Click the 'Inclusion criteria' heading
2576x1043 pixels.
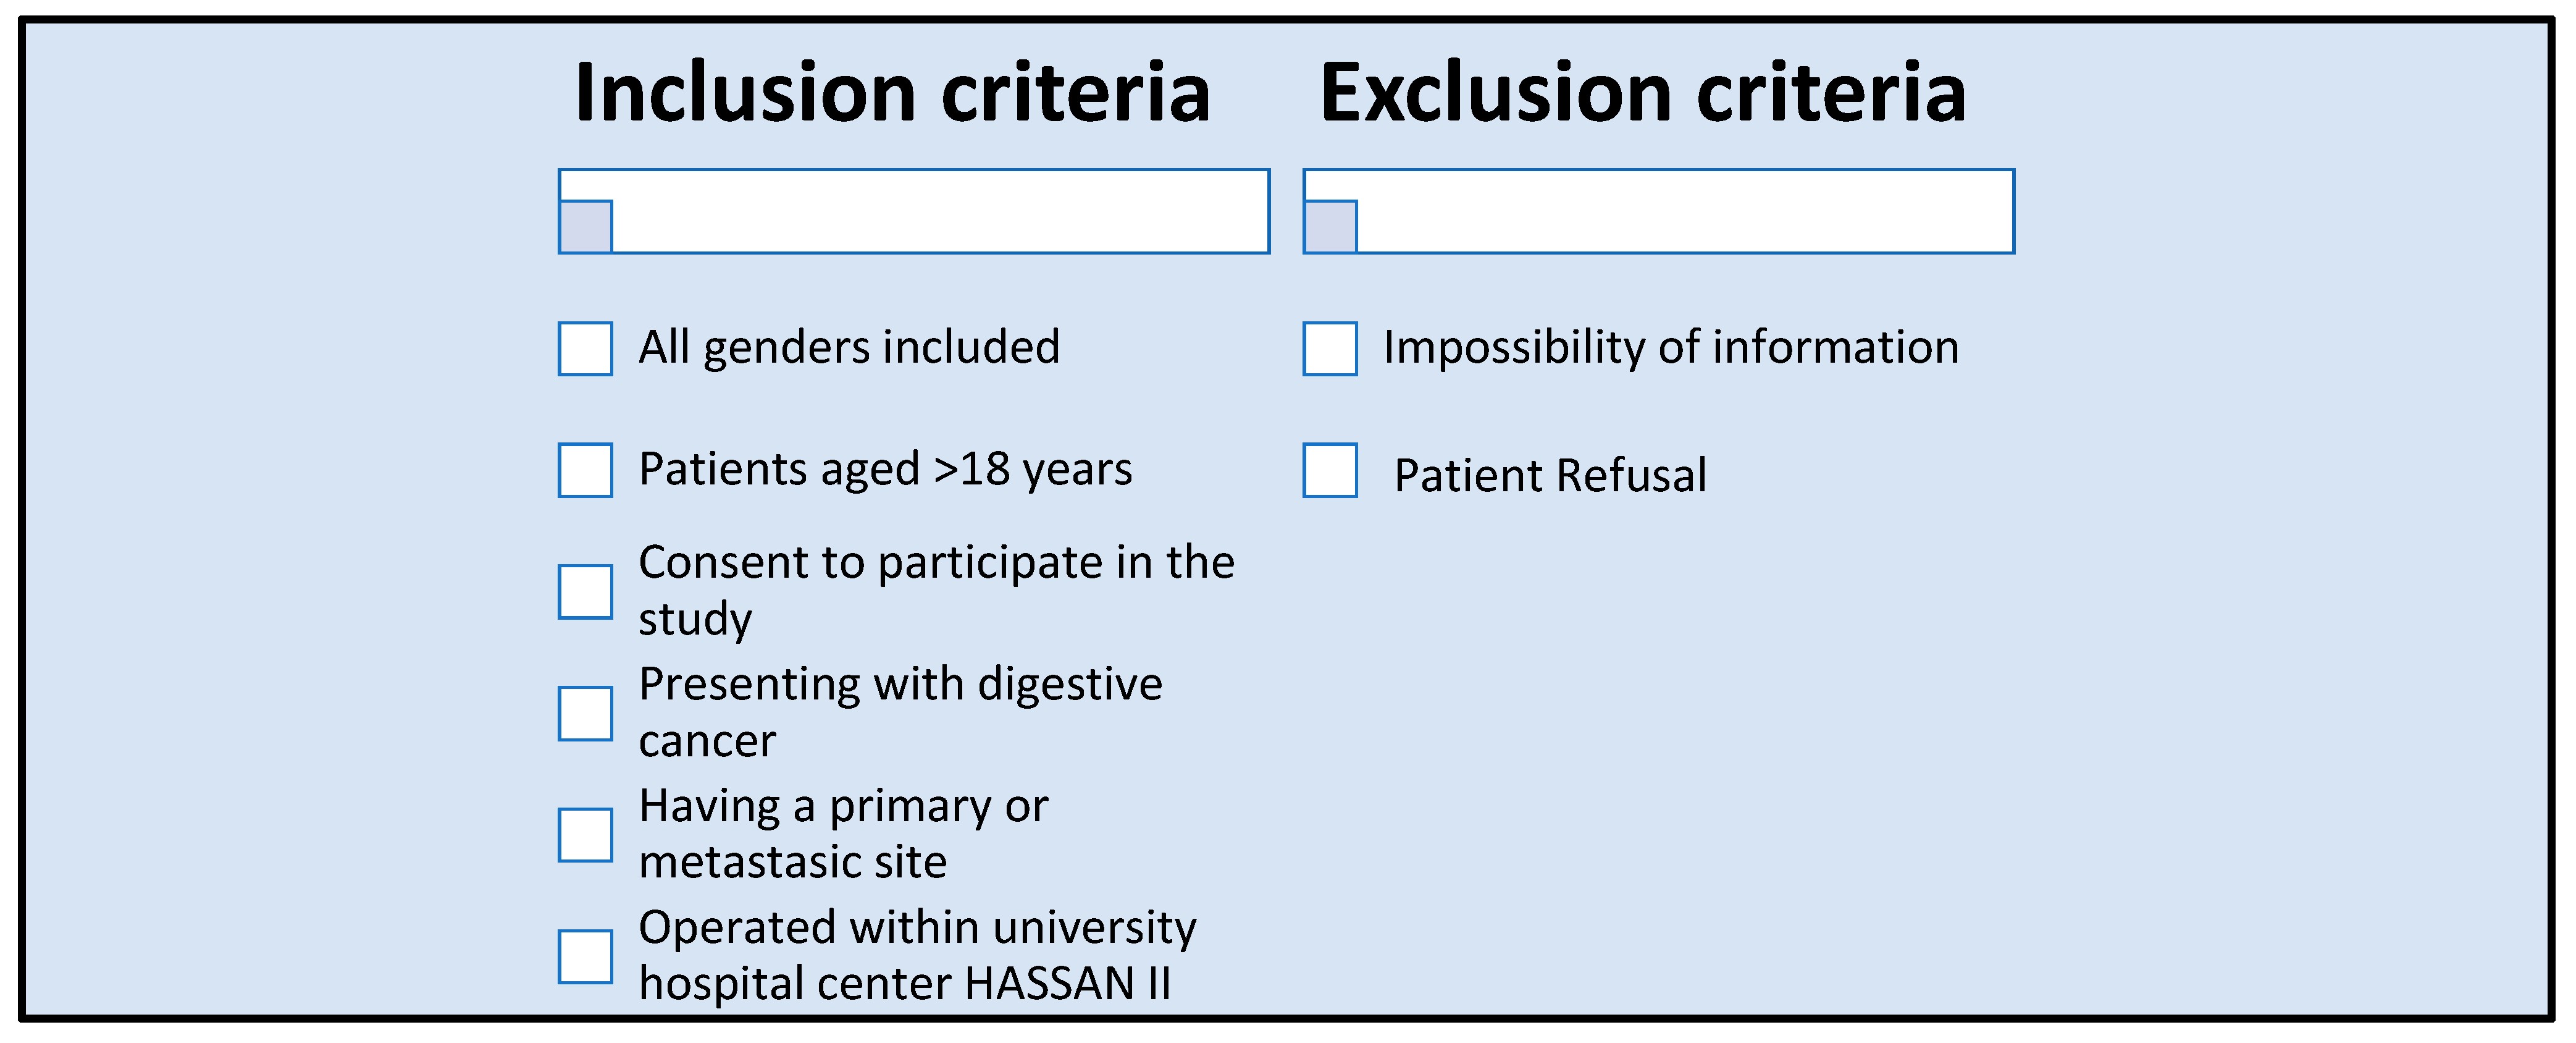[x=893, y=92]
